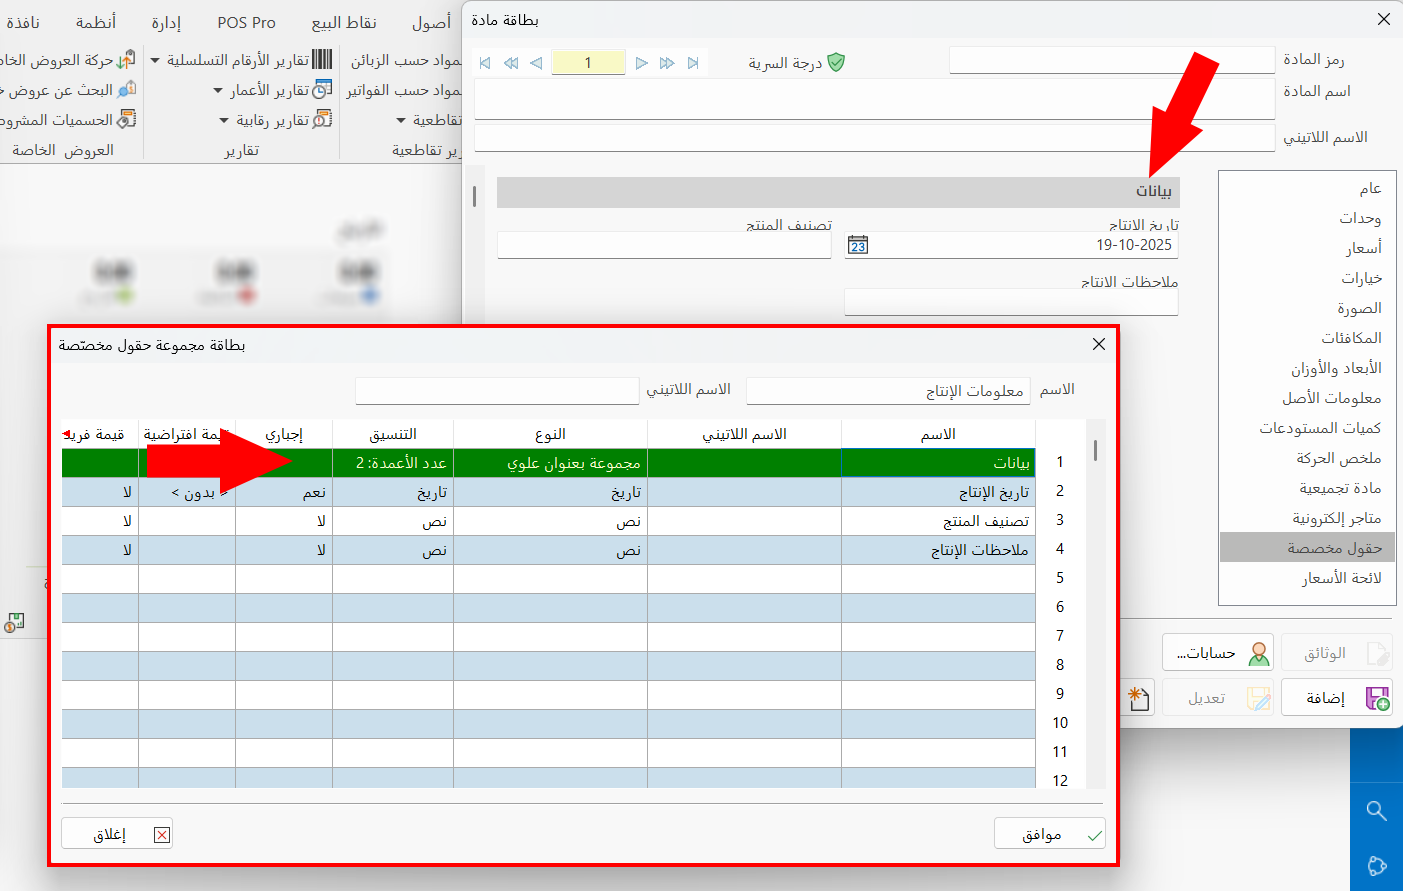Screen dimensions: 1403x891
Task: Select the الأبعاد والأوزان side tab
Action: [1335, 368]
